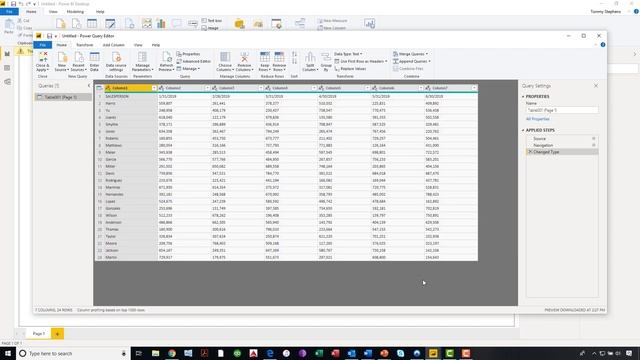
Task: Click Column2 data type icon
Action: pos(162,88)
